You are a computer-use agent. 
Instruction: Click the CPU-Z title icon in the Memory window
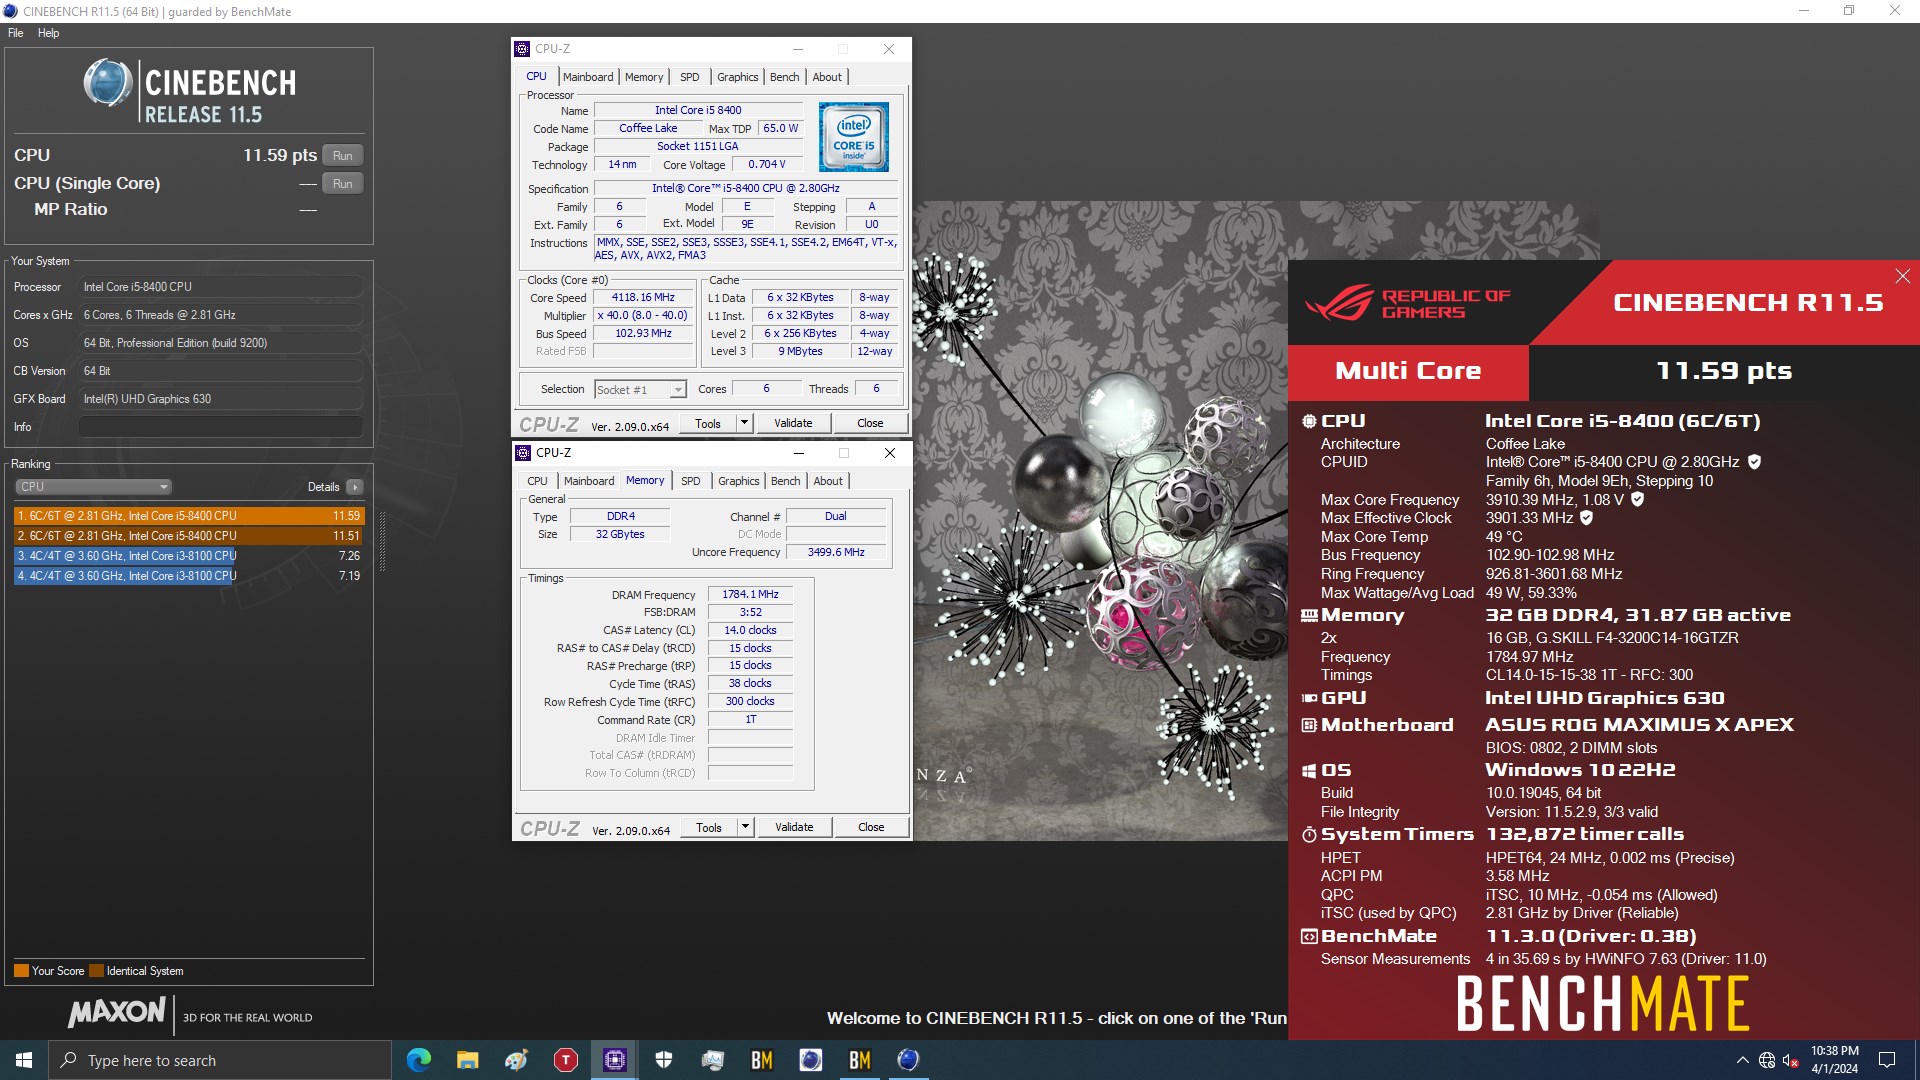(x=523, y=453)
